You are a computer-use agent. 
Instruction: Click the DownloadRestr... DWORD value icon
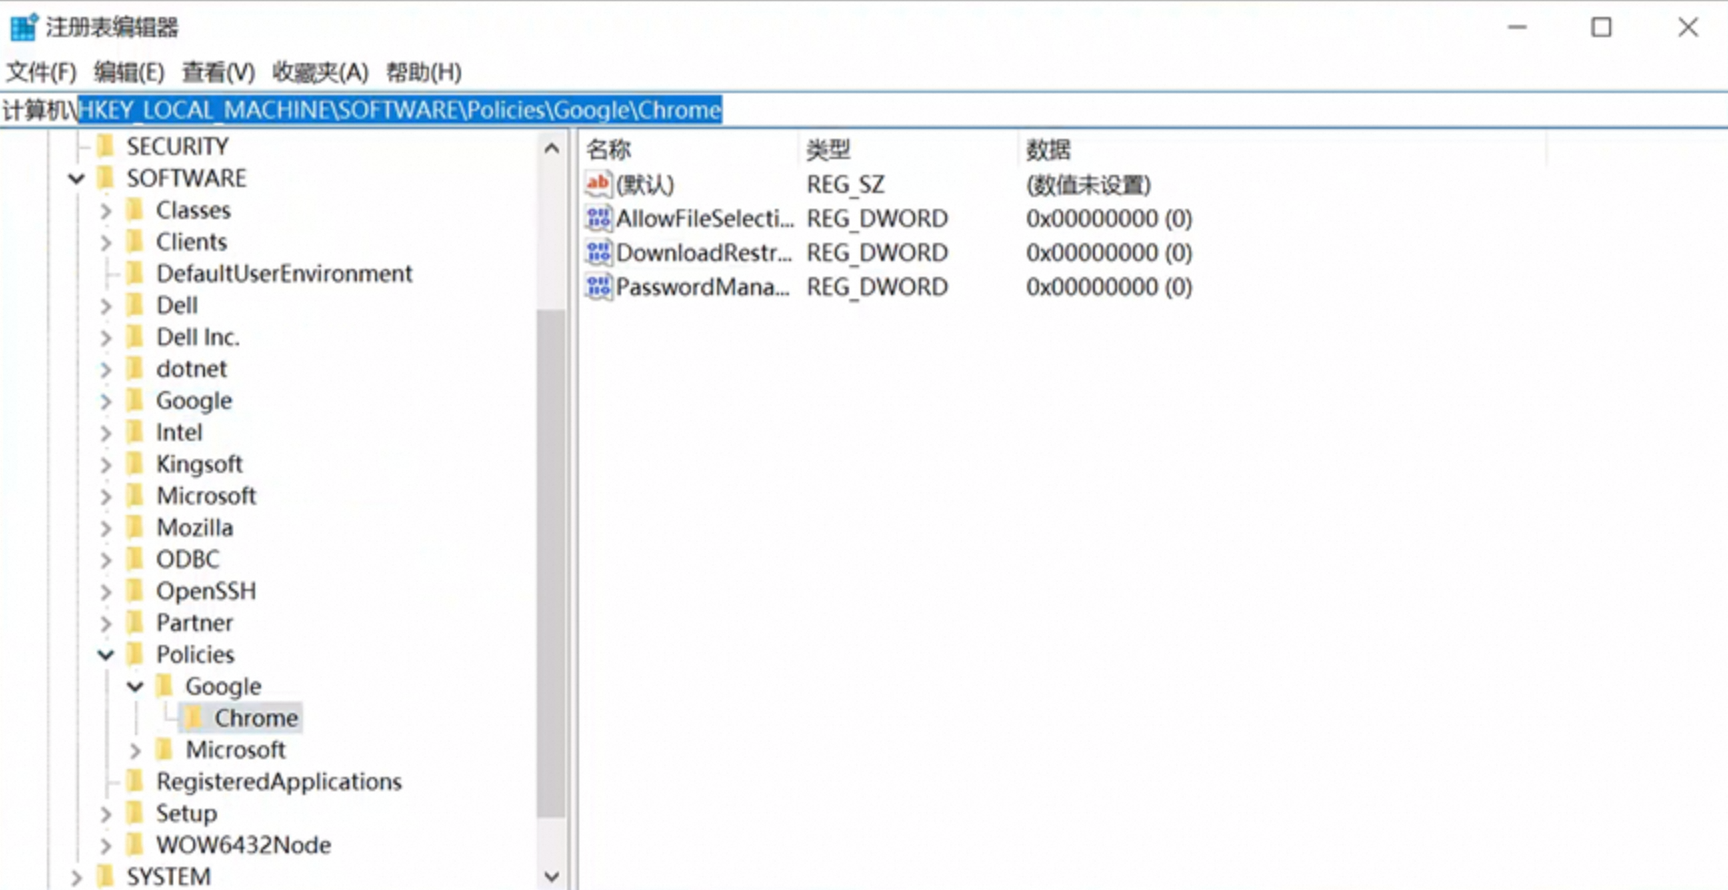point(598,252)
